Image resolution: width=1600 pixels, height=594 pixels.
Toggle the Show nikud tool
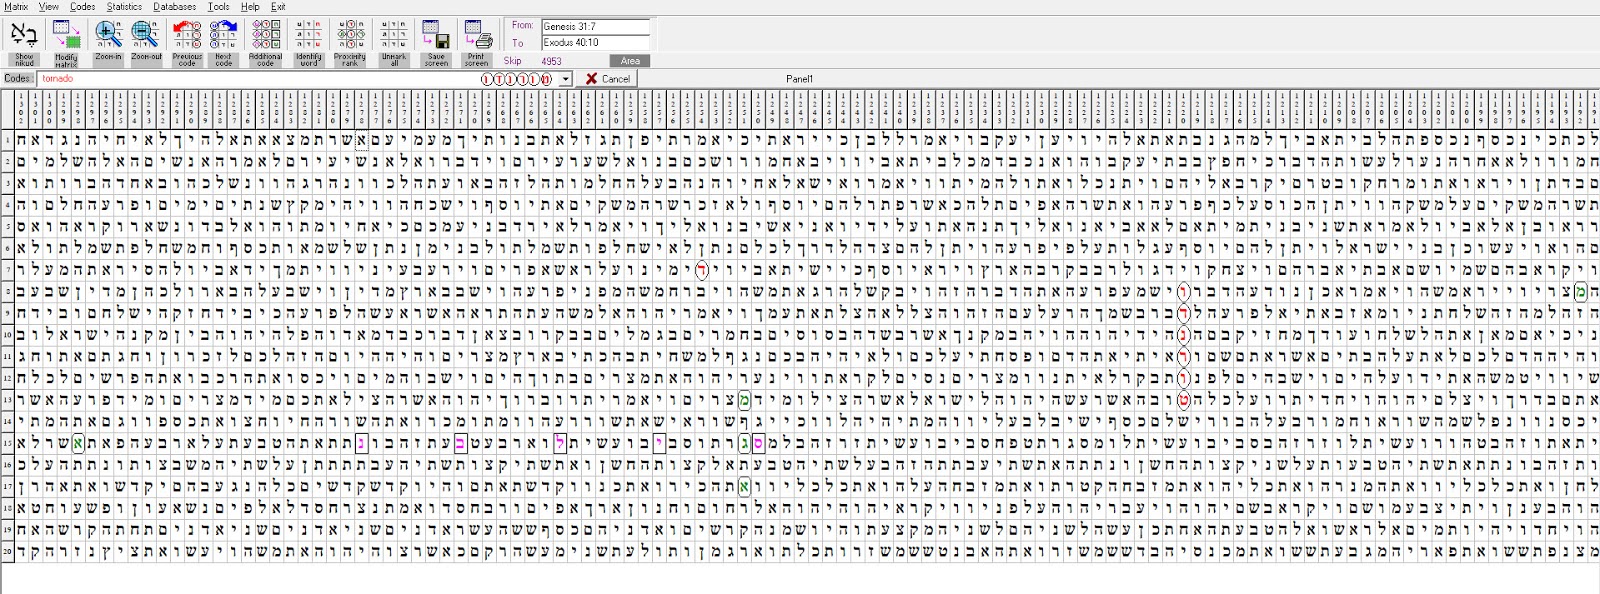[x=24, y=43]
